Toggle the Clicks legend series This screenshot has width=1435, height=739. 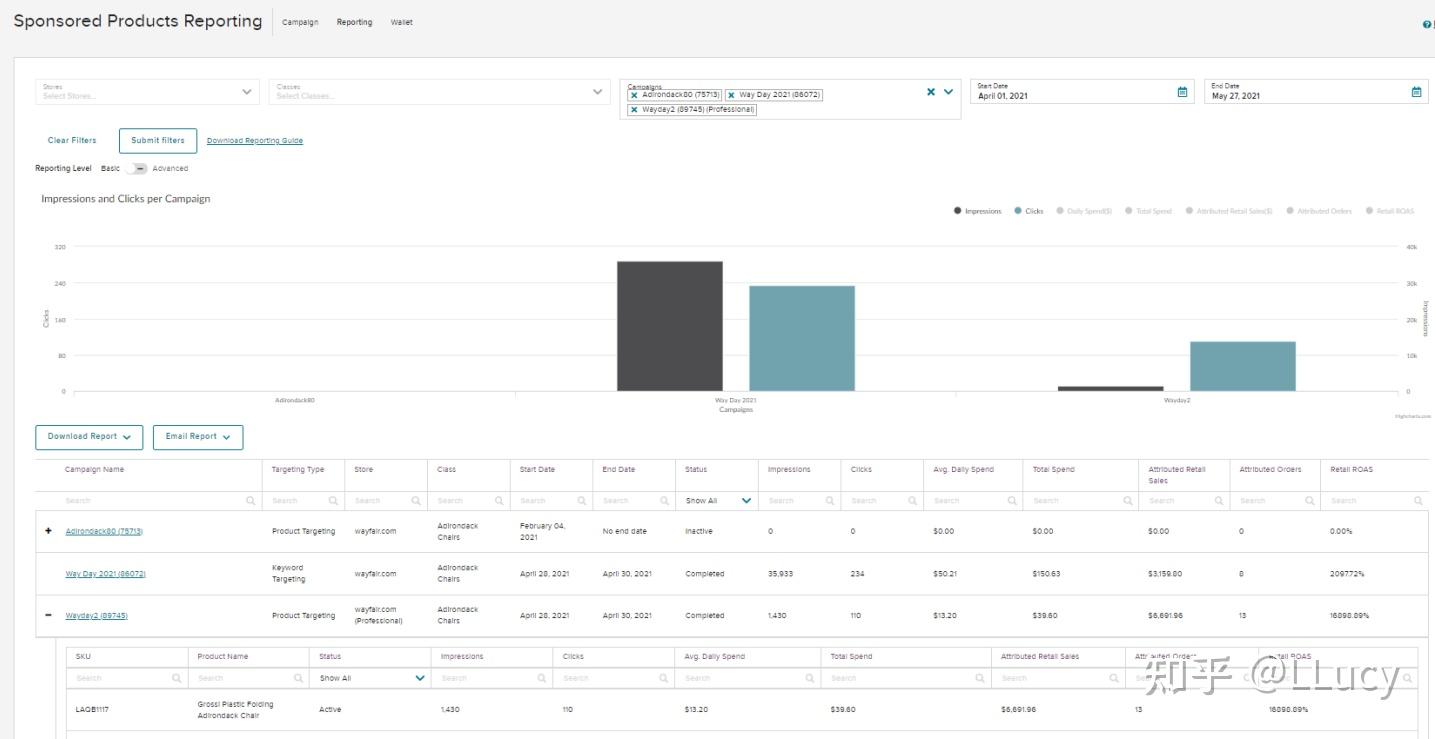point(1029,211)
